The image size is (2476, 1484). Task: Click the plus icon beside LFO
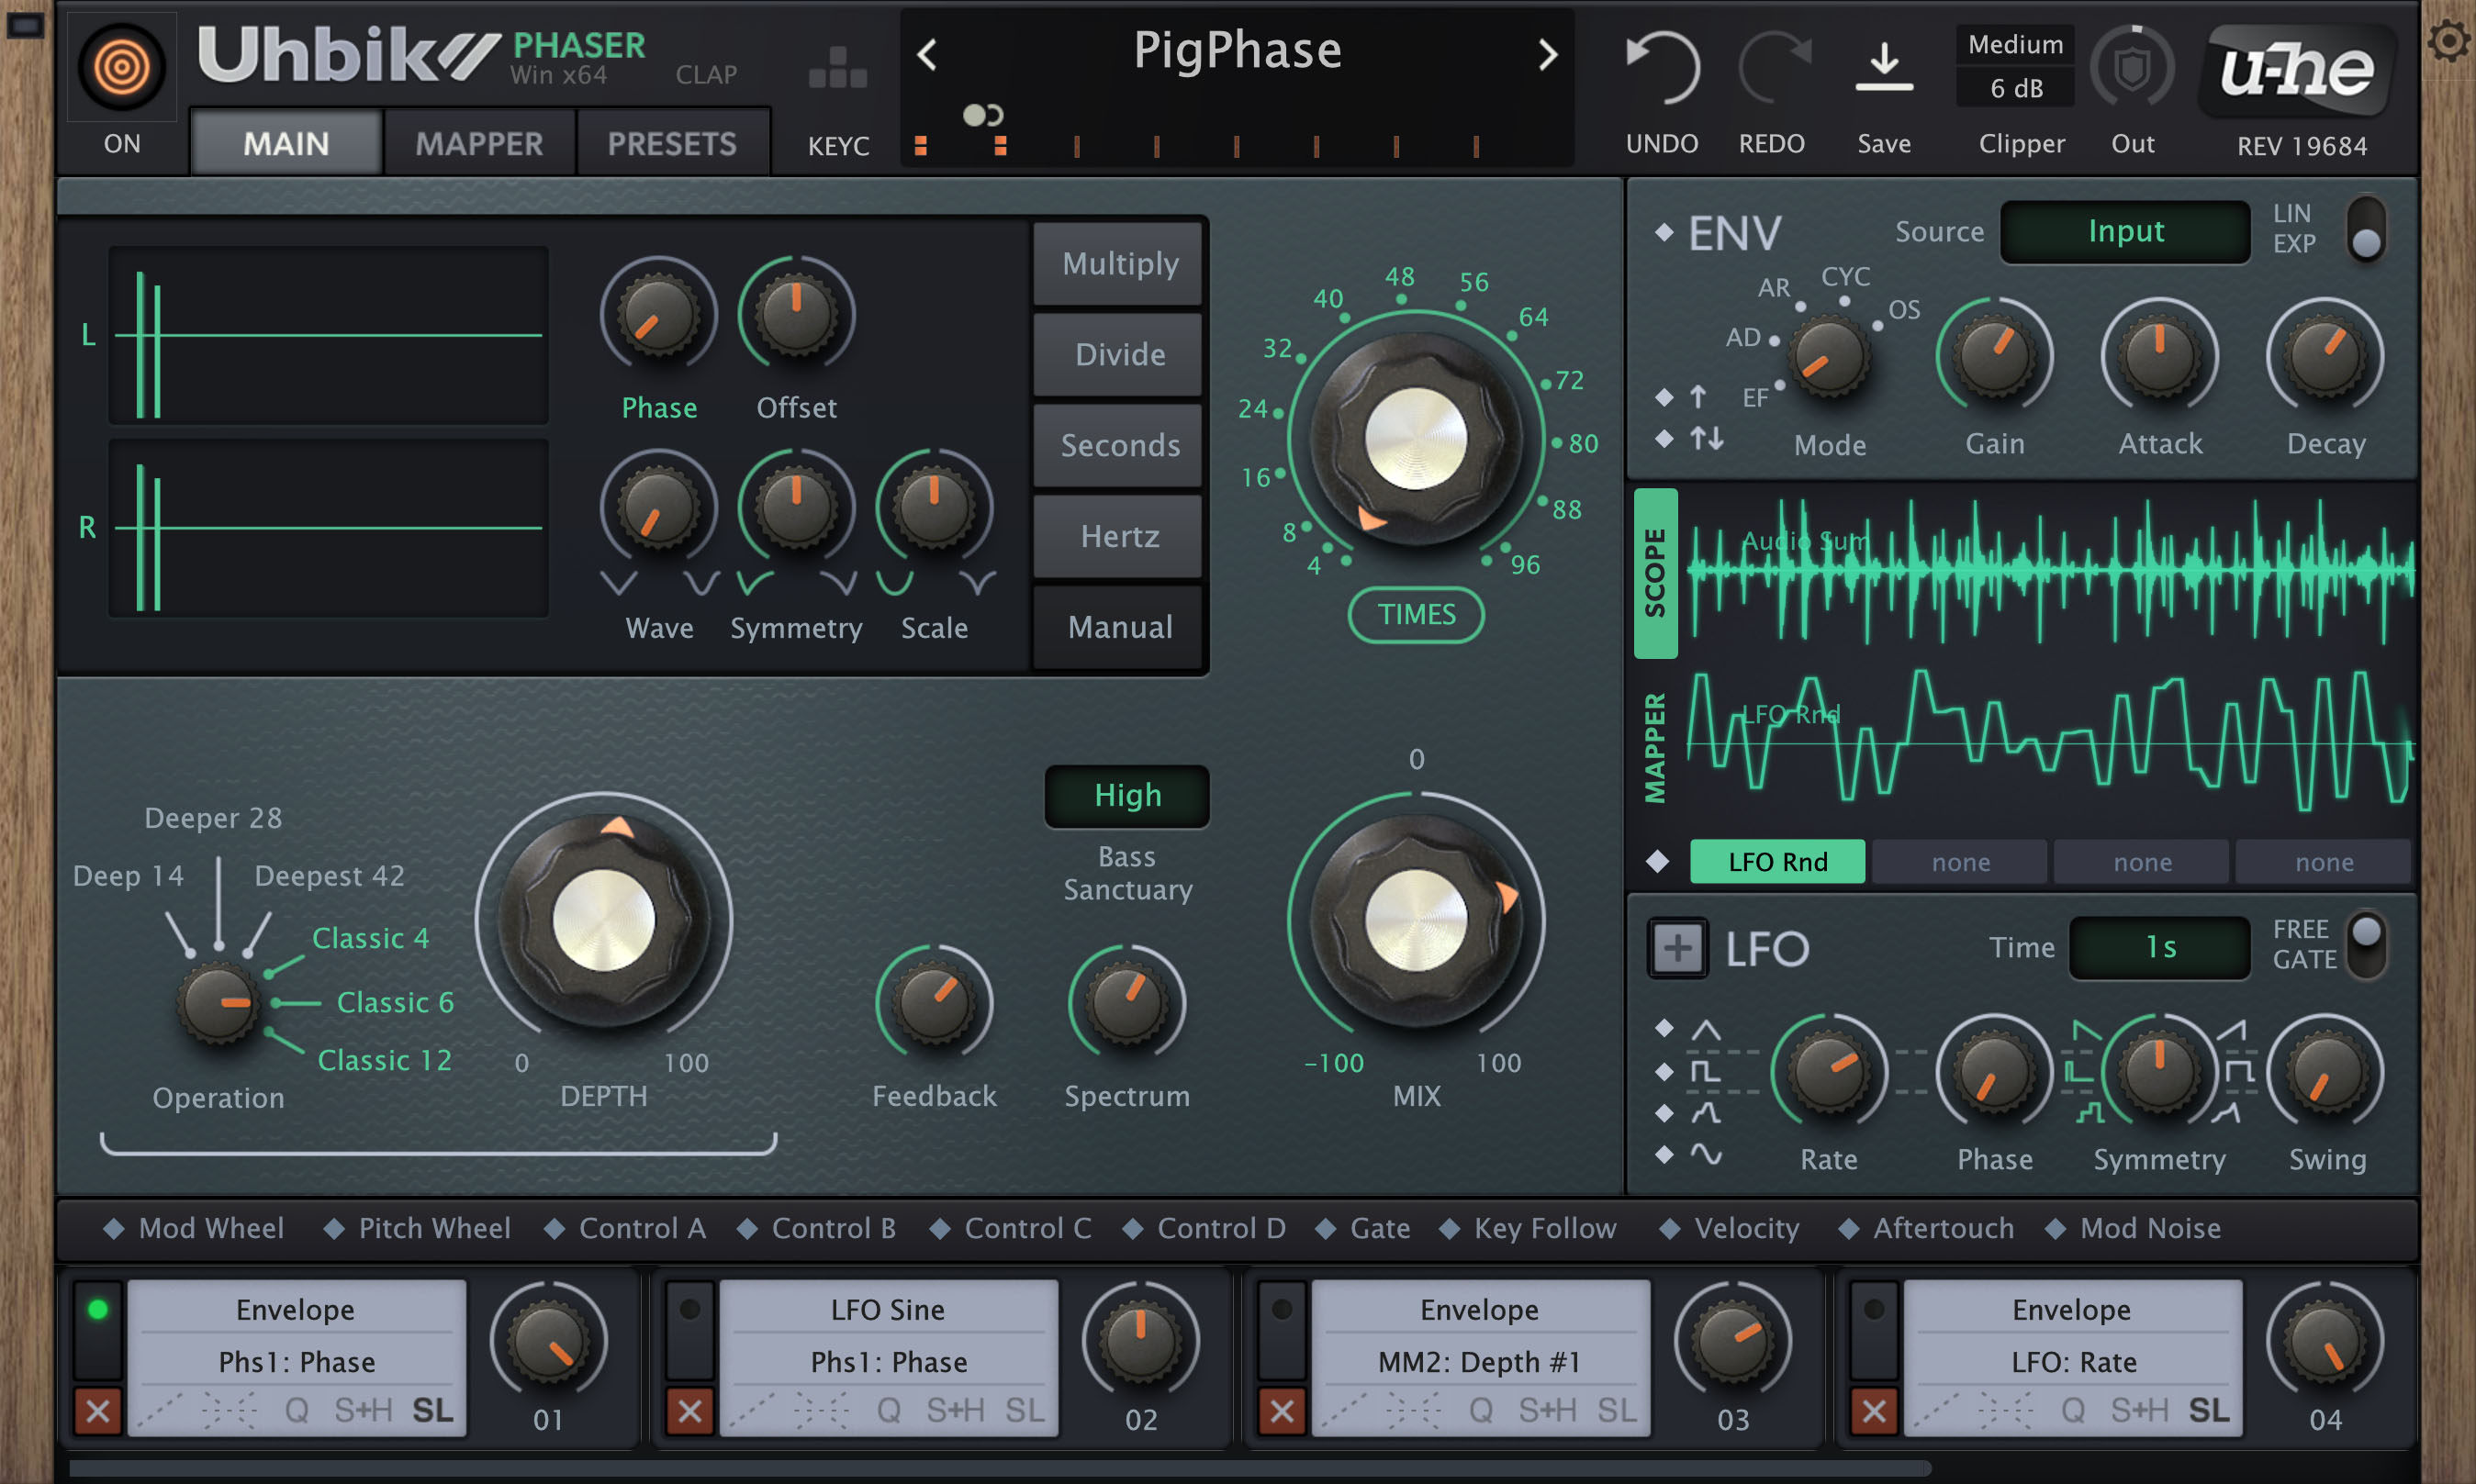(x=1678, y=947)
